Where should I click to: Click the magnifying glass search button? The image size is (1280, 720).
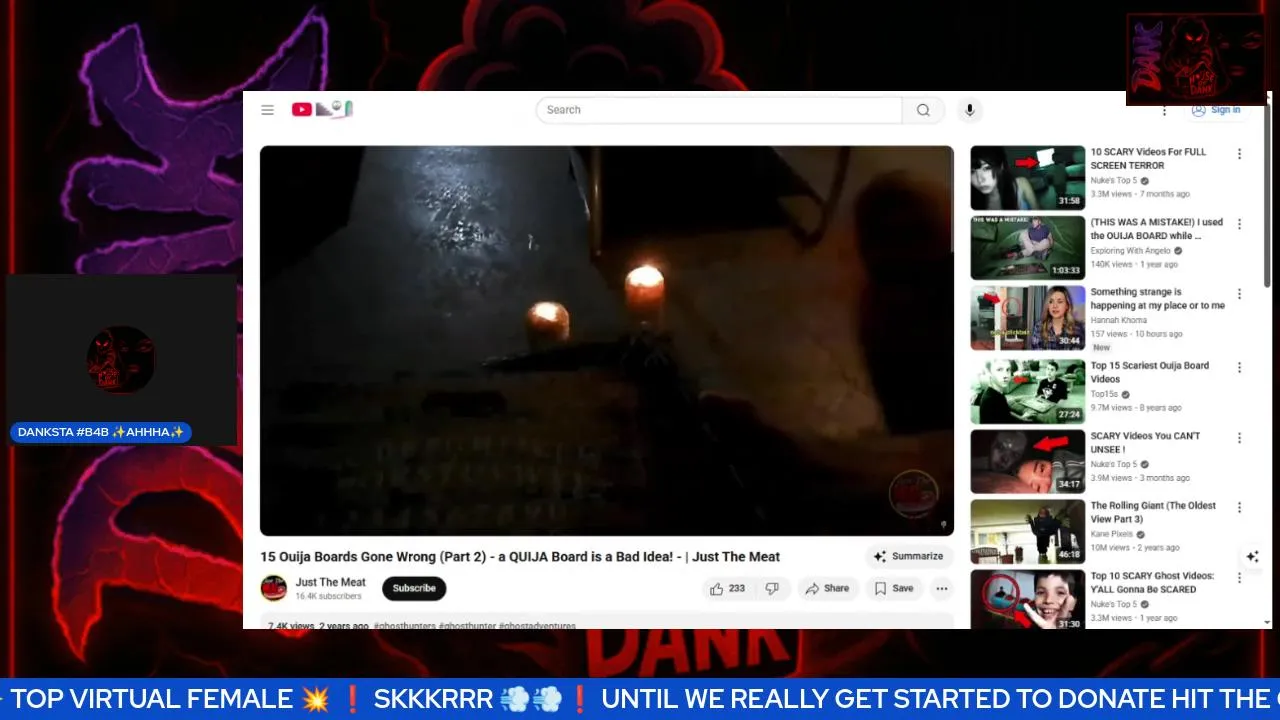[x=923, y=110]
